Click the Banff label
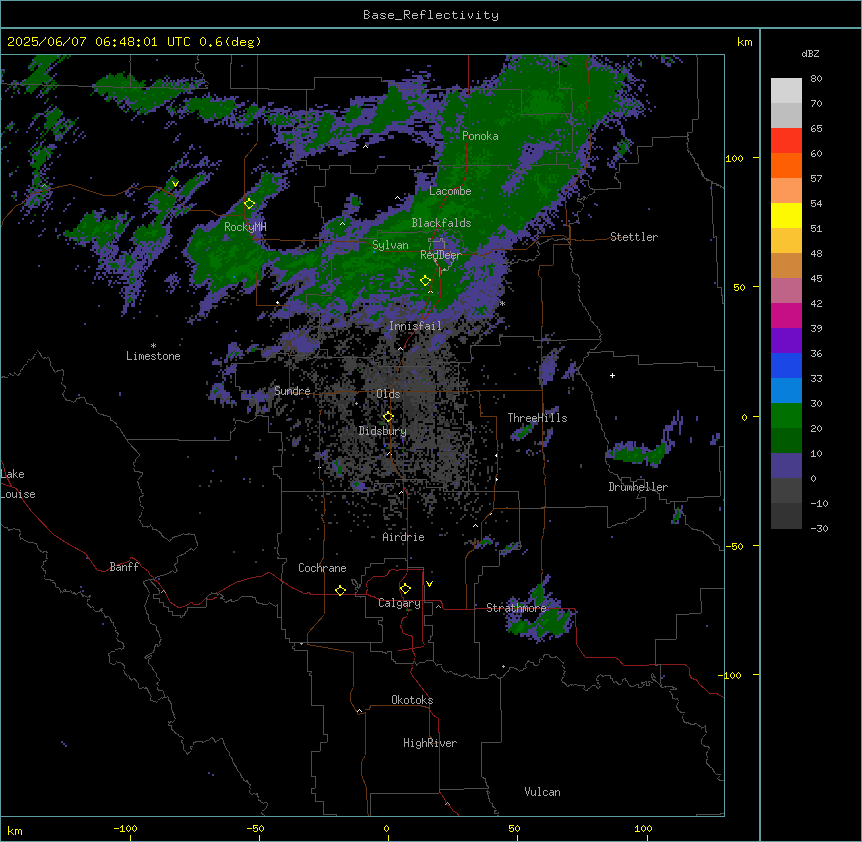This screenshot has width=862, height=842. click(x=124, y=567)
